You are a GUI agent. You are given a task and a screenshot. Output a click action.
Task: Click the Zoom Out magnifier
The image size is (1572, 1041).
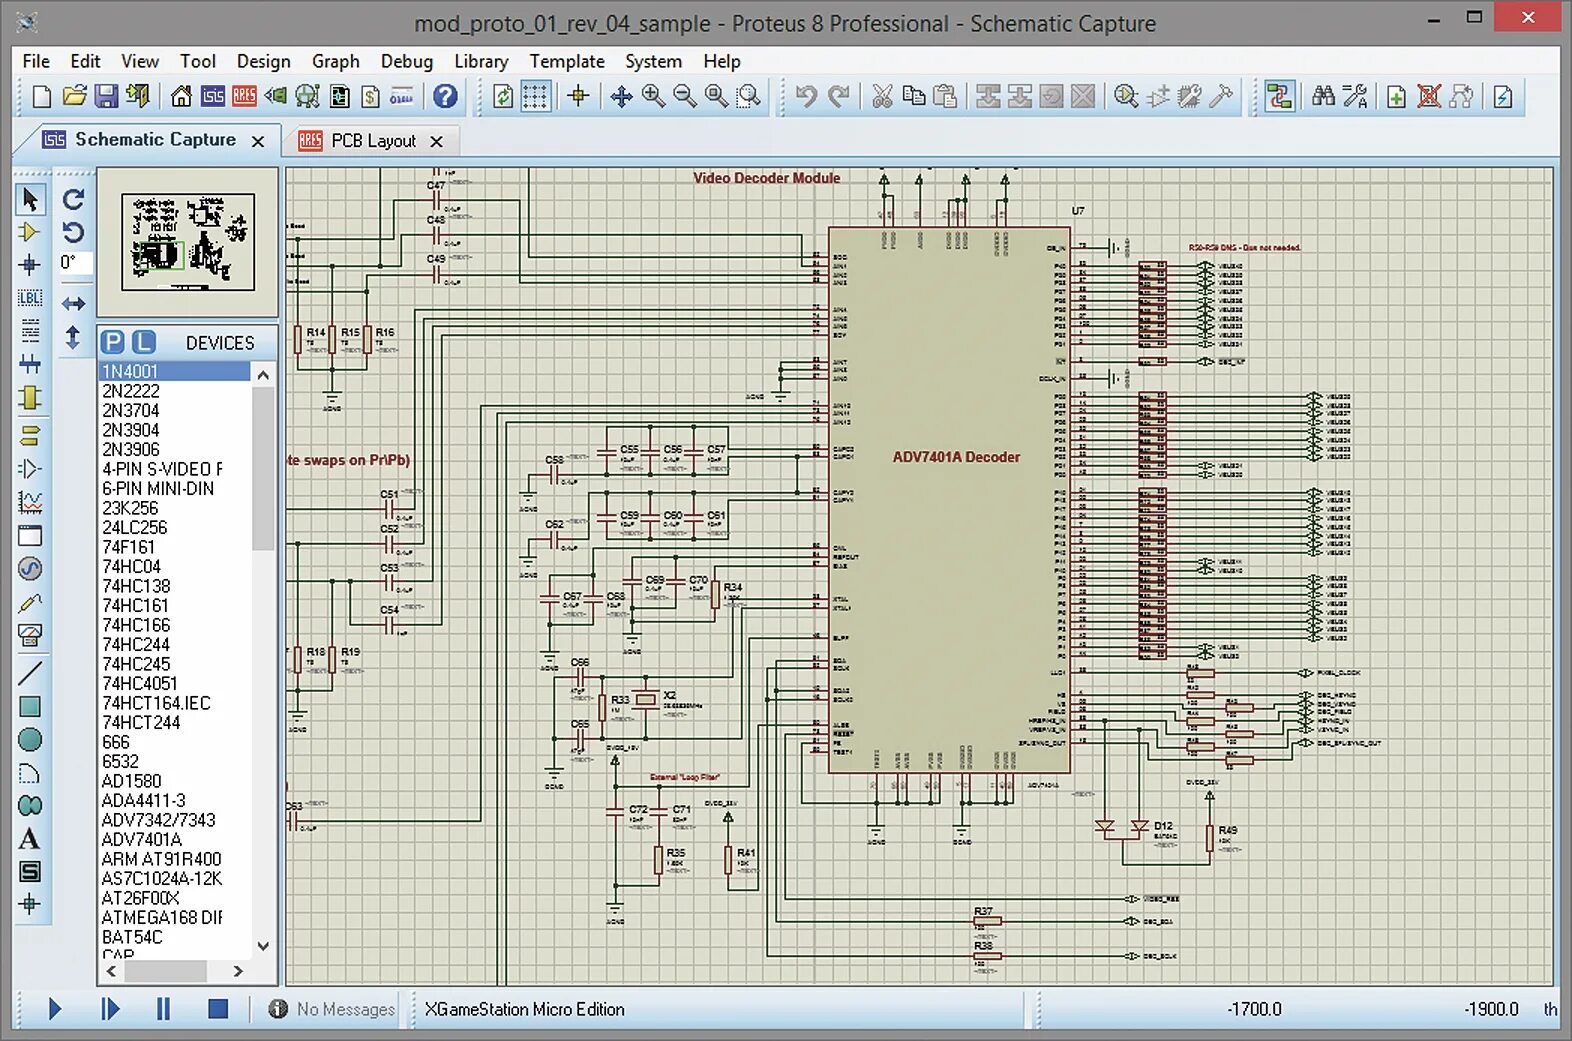(x=685, y=96)
